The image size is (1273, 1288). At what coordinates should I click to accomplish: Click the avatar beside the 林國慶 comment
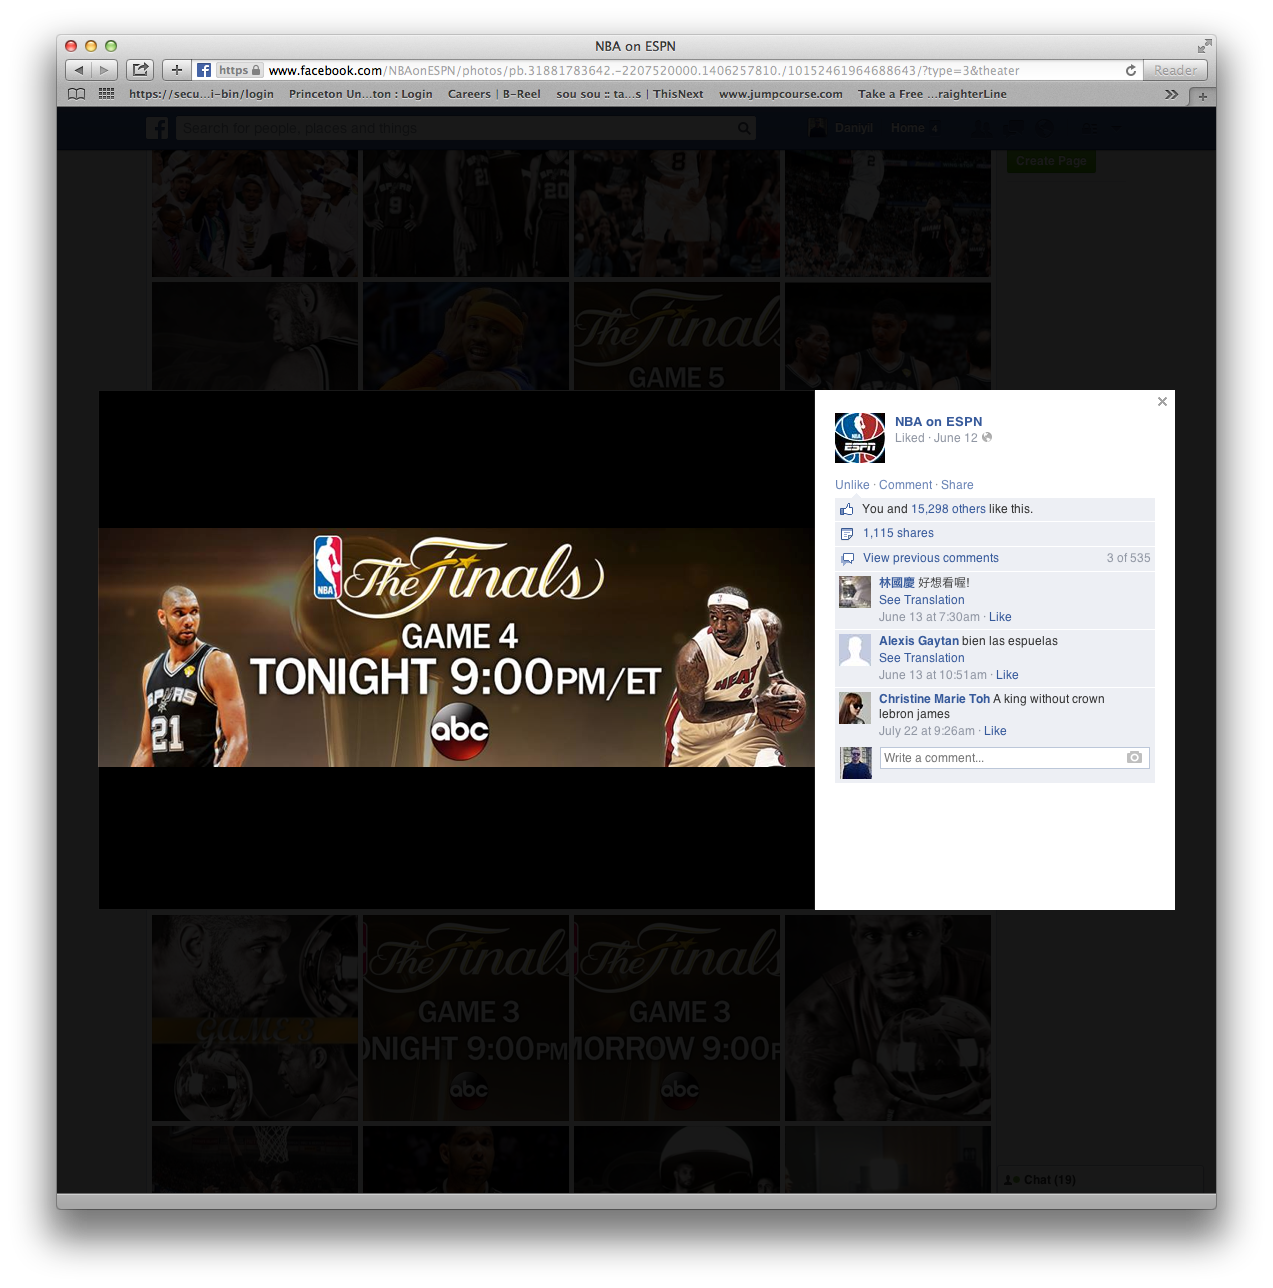tap(855, 592)
